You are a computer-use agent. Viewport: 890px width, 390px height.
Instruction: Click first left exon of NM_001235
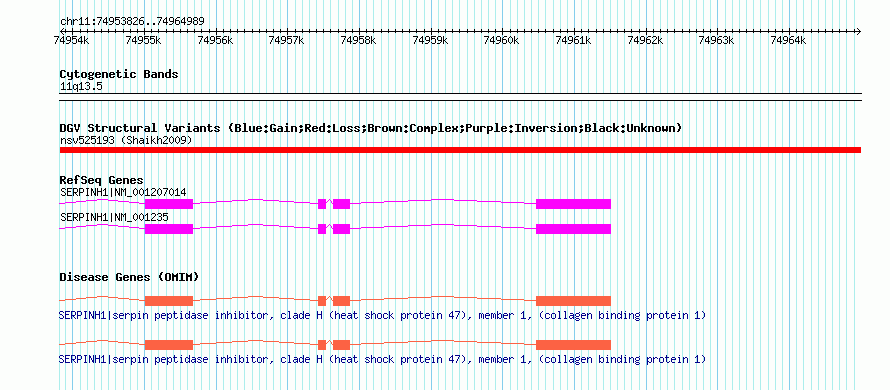tap(169, 229)
